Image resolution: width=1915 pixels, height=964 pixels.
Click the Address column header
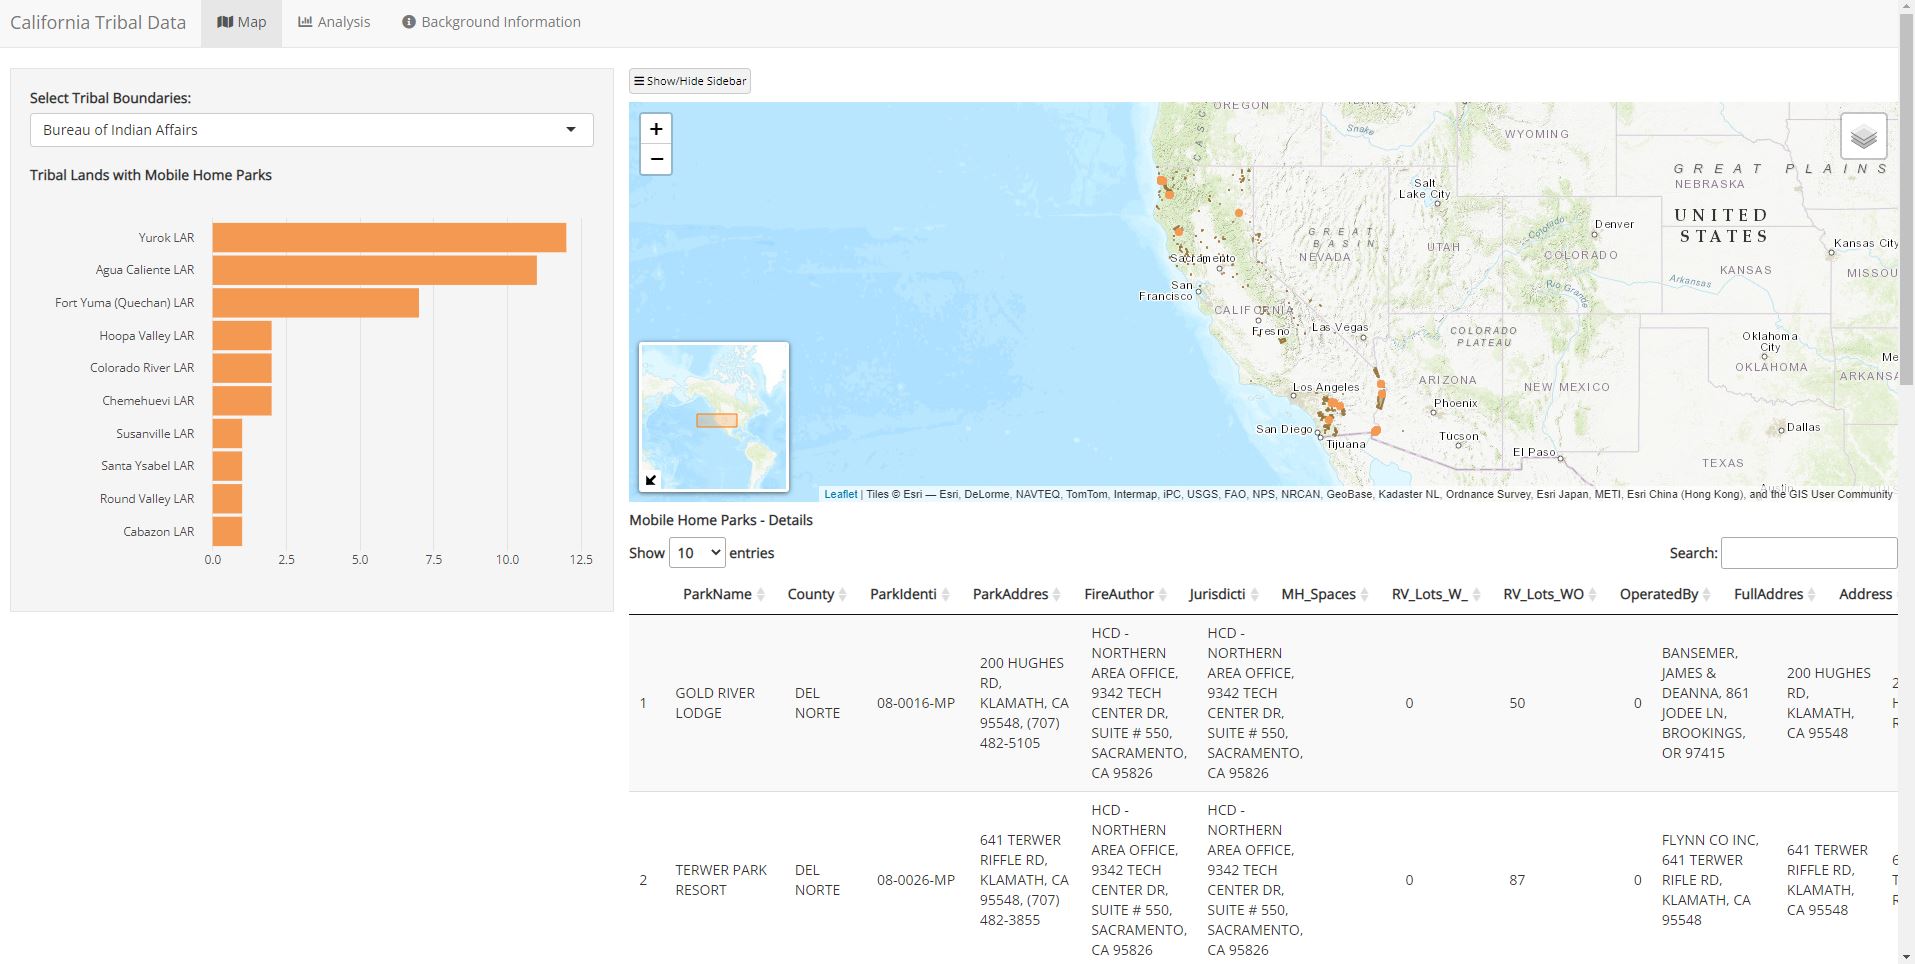click(x=1865, y=594)
